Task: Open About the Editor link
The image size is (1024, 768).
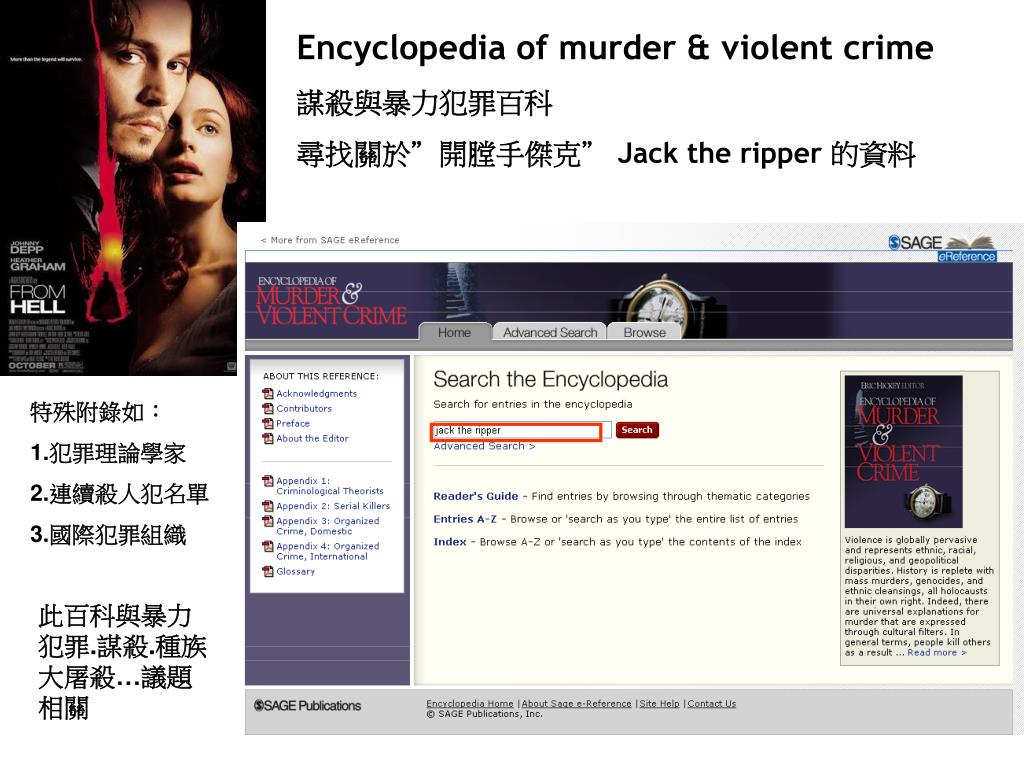Action: click(x=312, y=438)
